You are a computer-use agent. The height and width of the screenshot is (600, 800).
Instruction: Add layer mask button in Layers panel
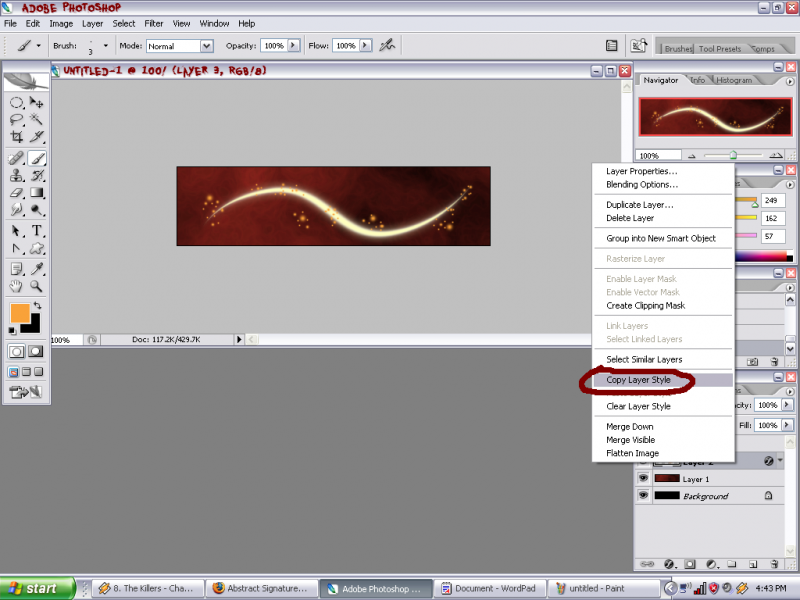point(690,564)
